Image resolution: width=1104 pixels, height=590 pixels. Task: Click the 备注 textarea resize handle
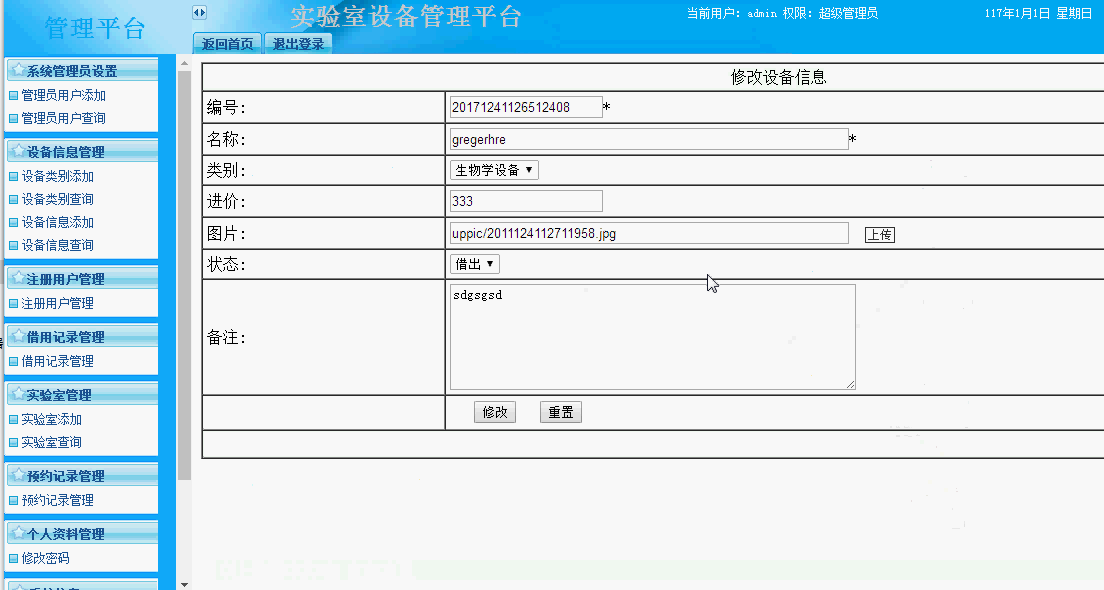[851, 384]
